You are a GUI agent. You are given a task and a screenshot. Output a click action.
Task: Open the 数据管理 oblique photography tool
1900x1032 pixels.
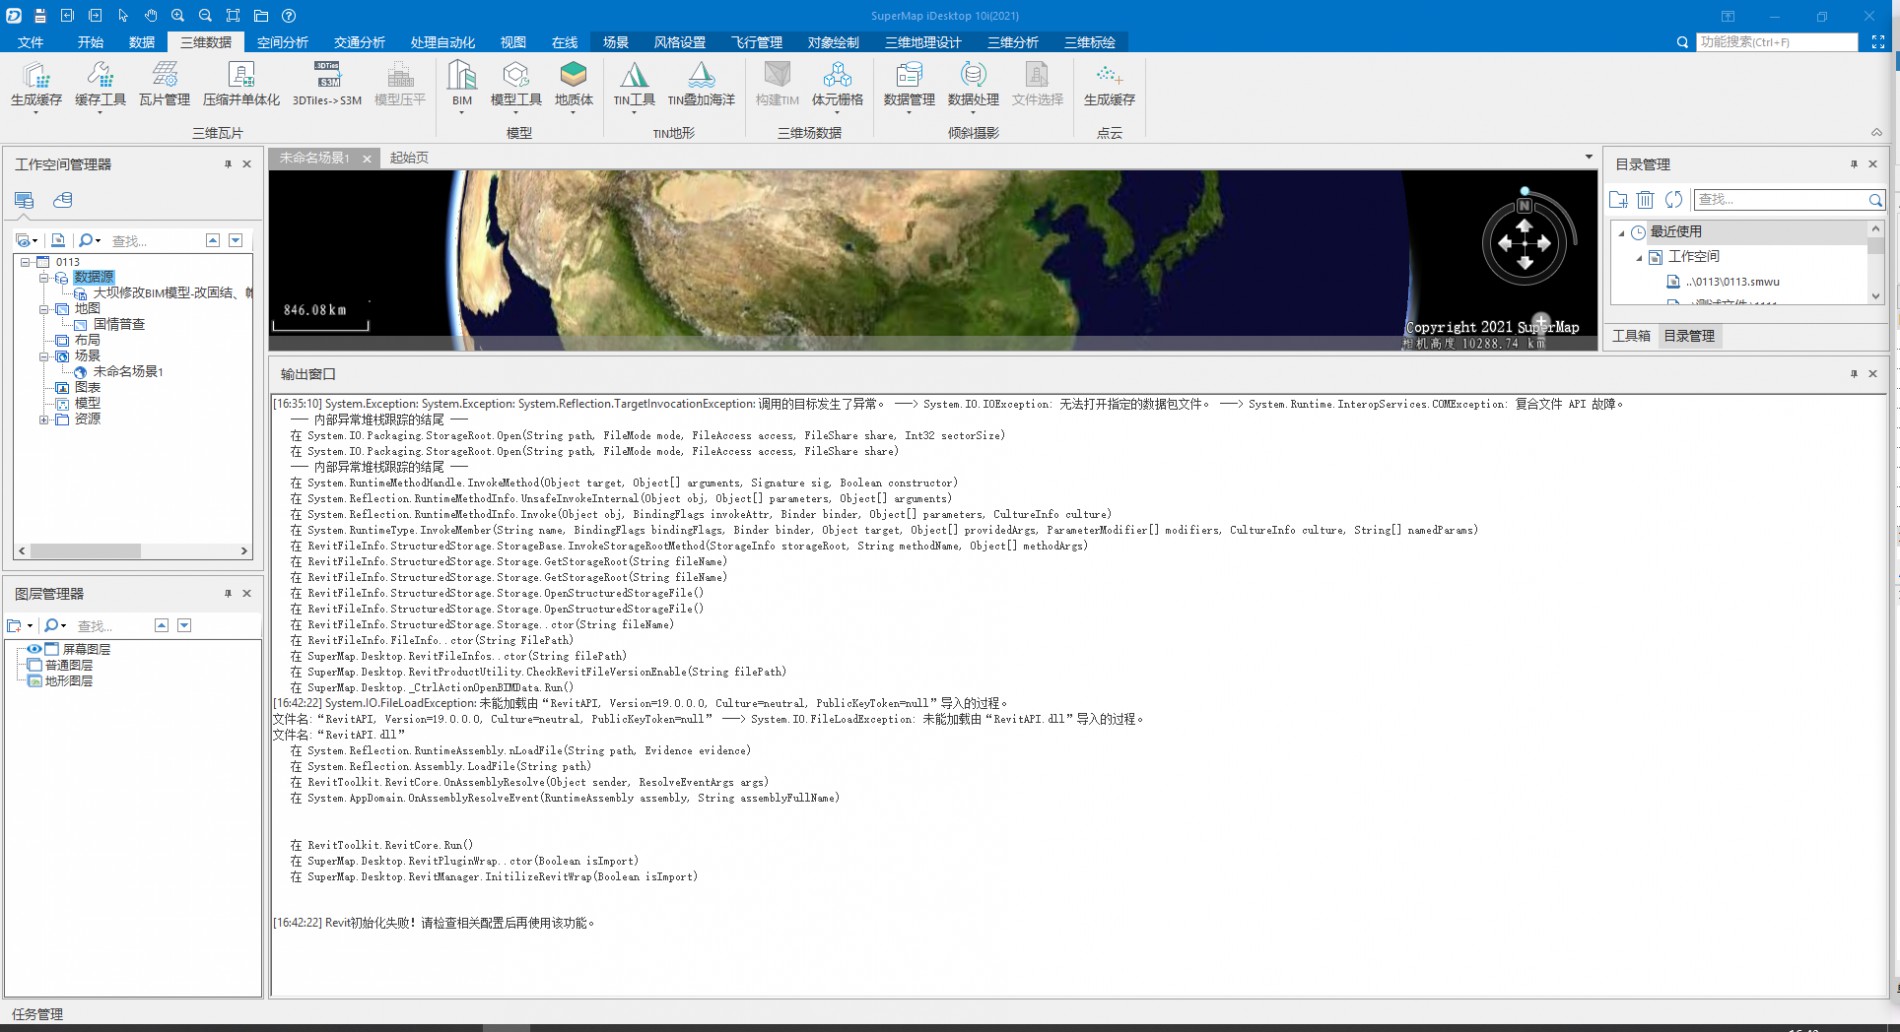point(909,85)
